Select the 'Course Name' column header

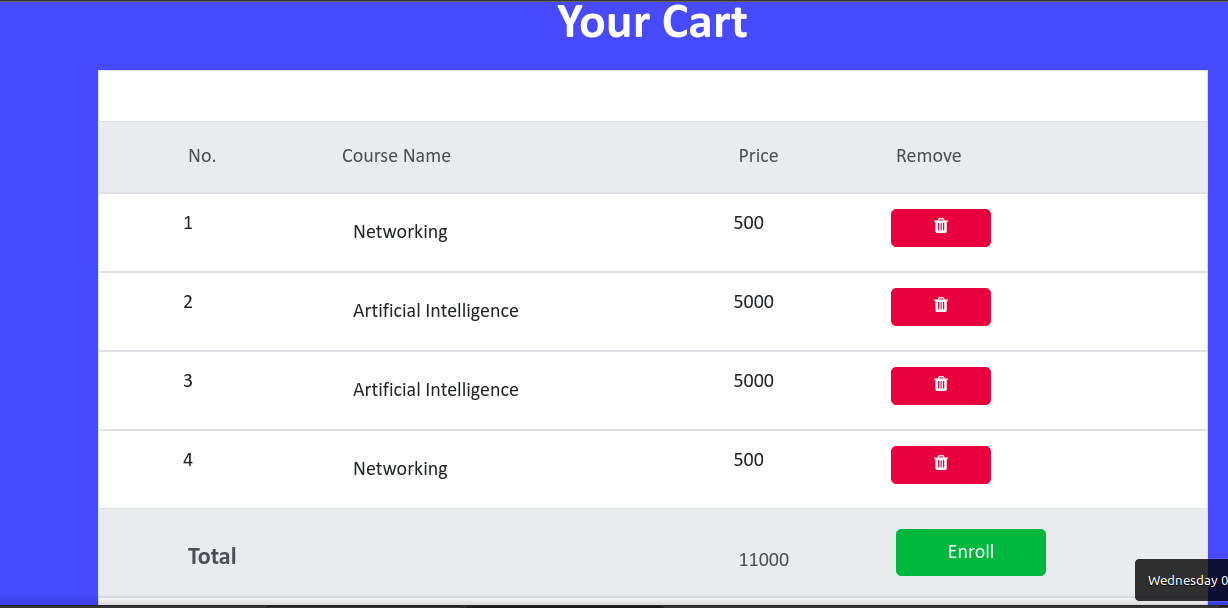(x=396, y=156)
